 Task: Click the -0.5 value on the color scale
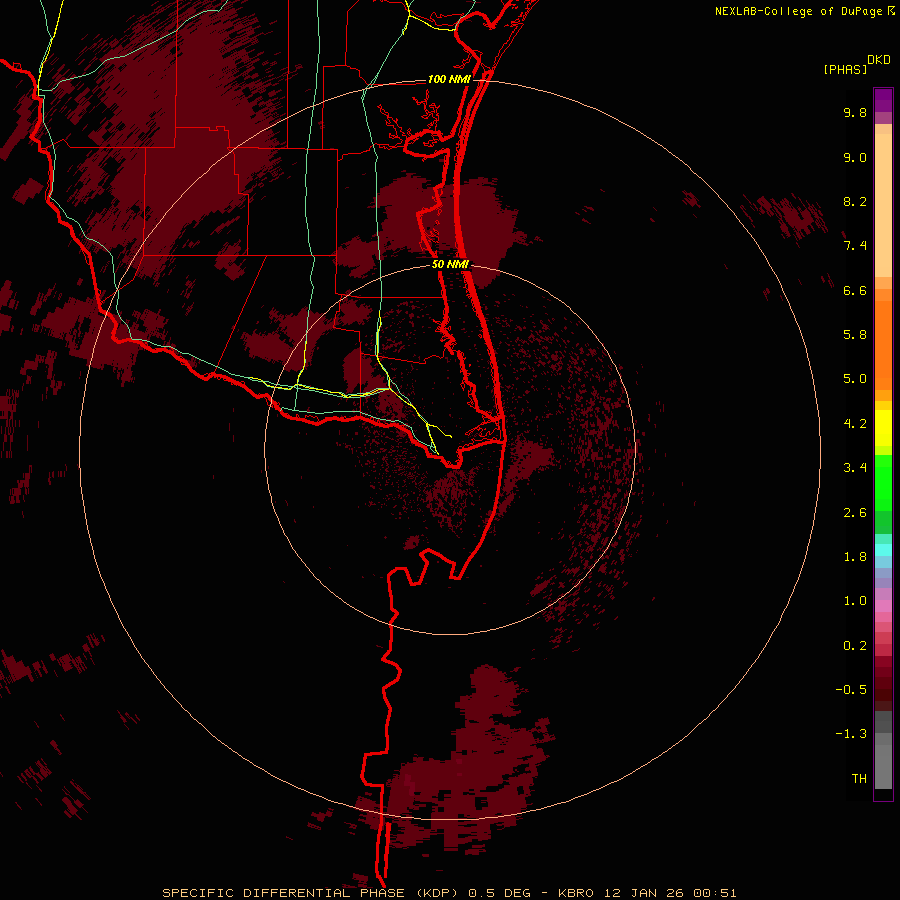[851, 690]
